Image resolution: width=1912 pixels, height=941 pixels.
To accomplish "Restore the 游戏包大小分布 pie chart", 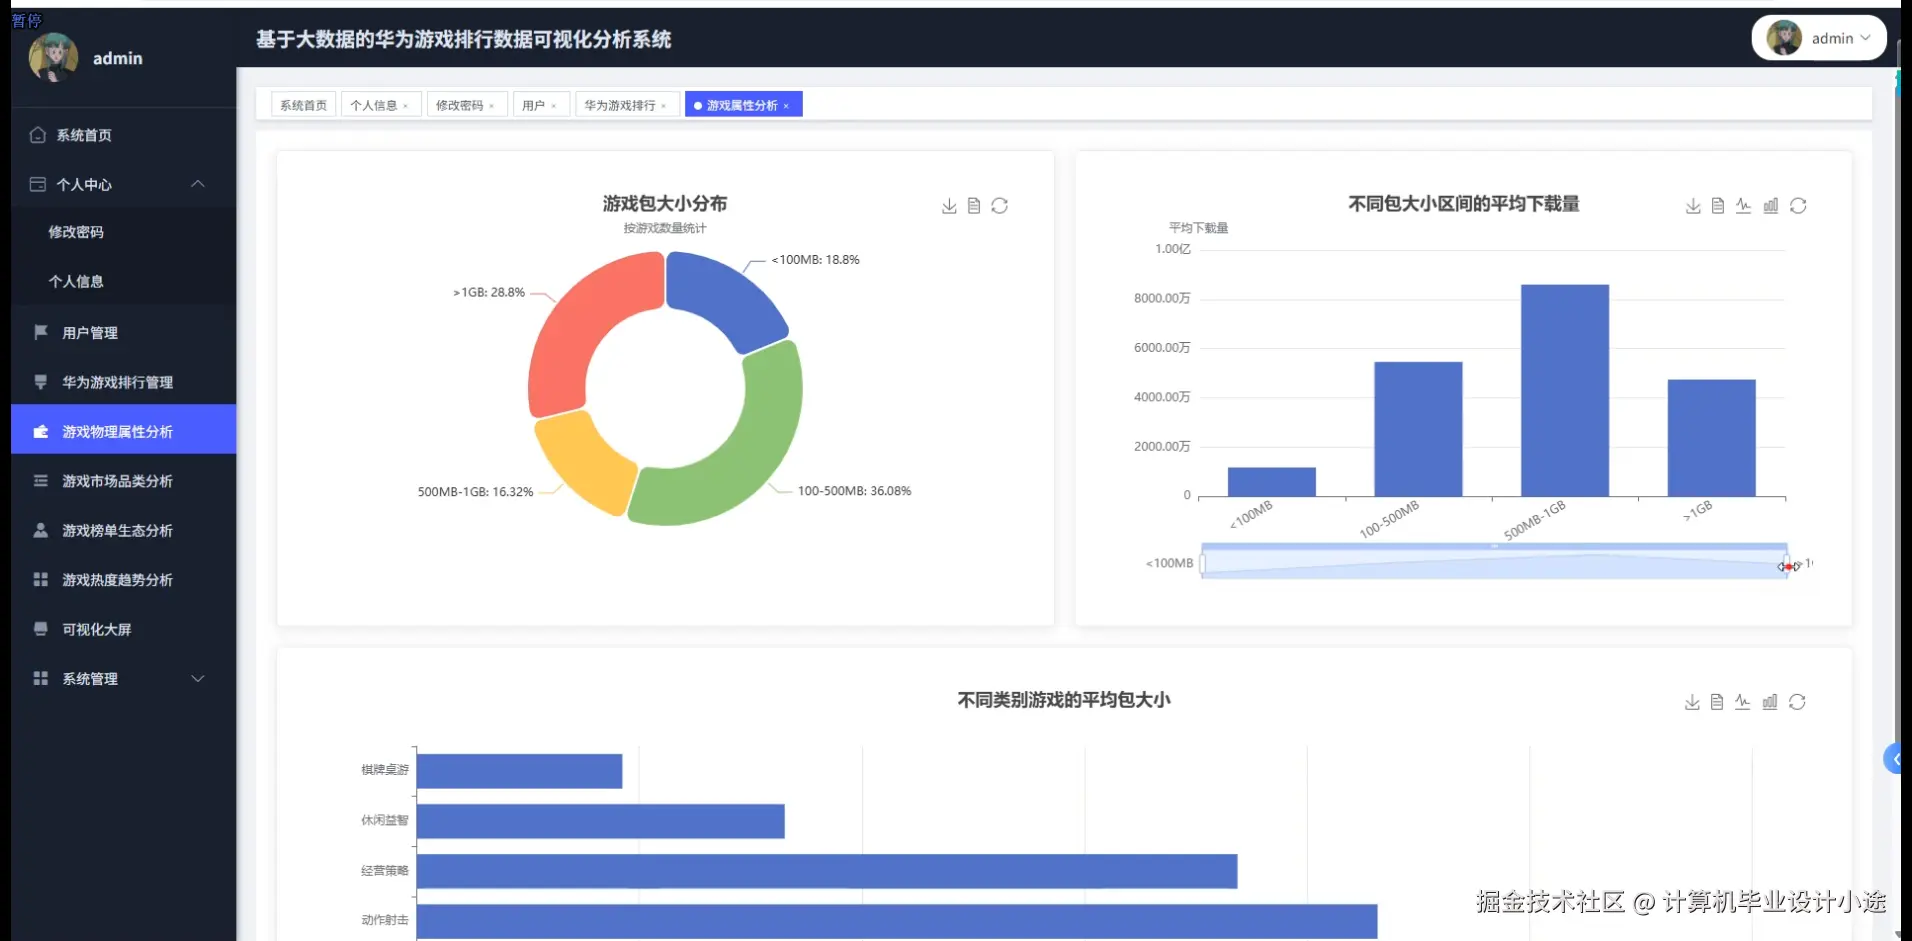I will 1000,206.
